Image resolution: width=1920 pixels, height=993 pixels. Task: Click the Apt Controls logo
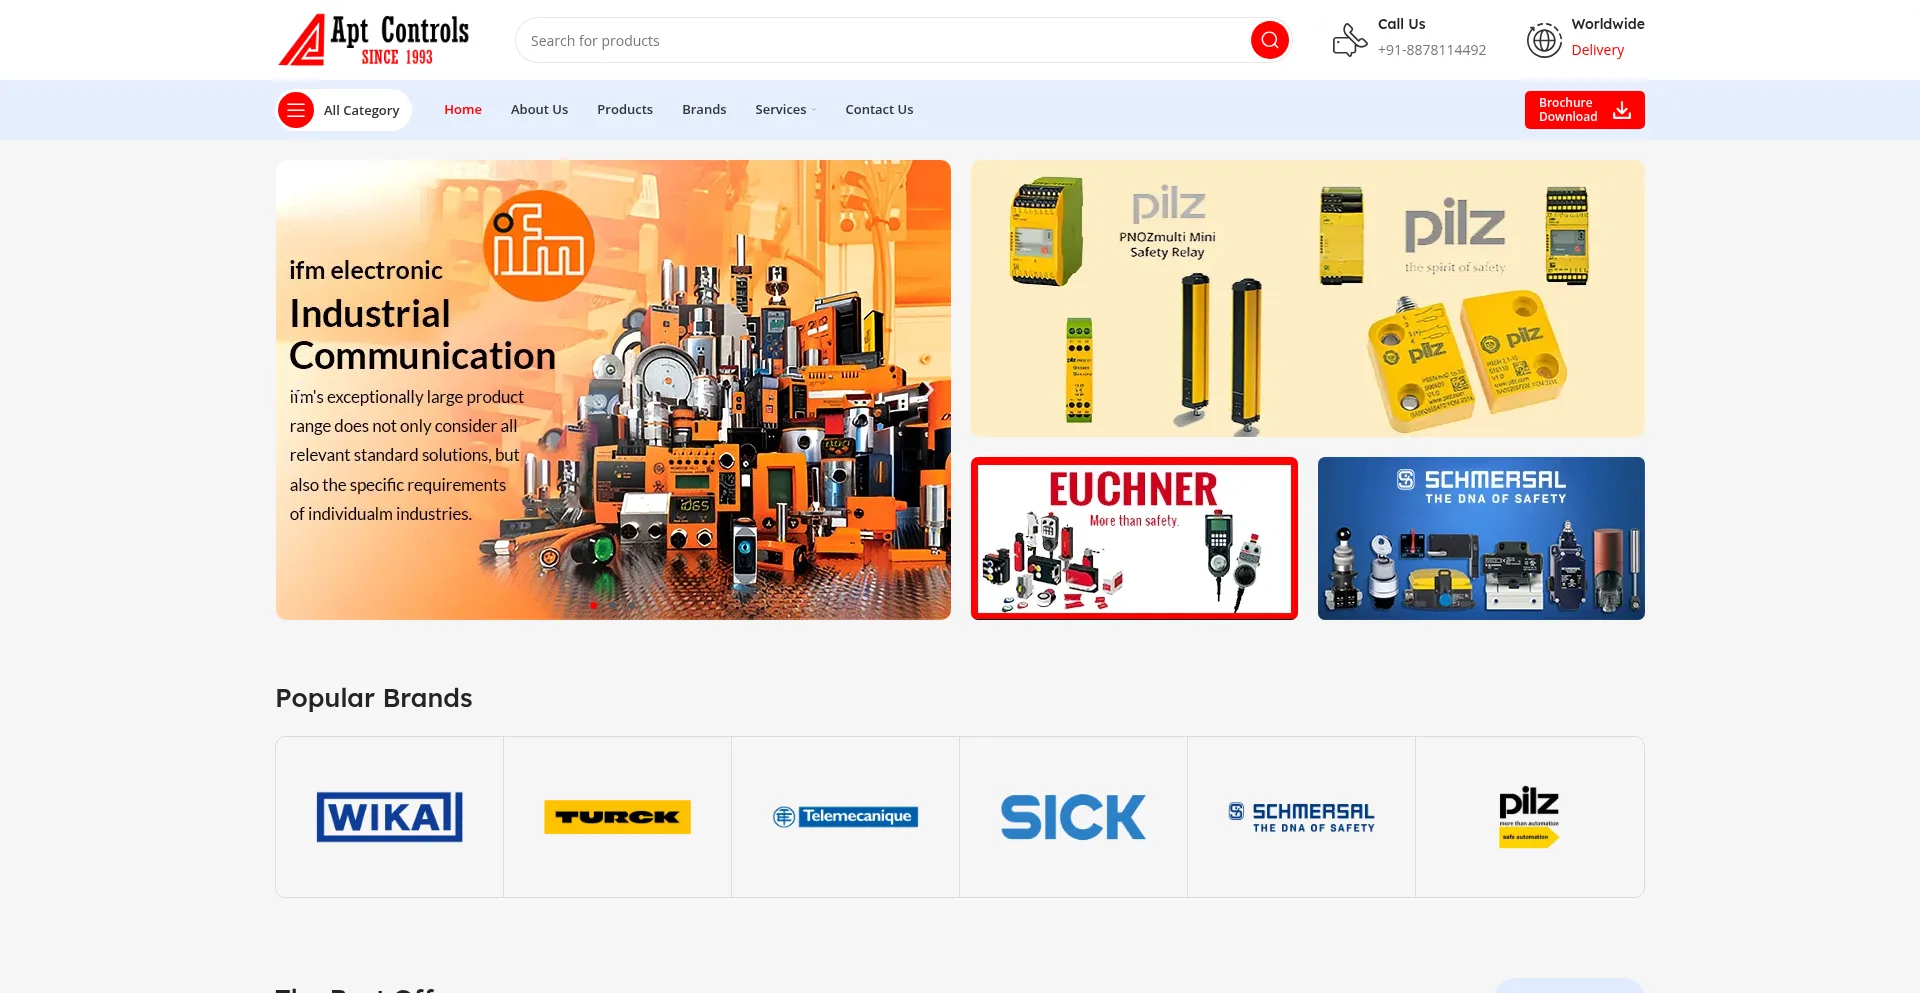coord(374,40)
